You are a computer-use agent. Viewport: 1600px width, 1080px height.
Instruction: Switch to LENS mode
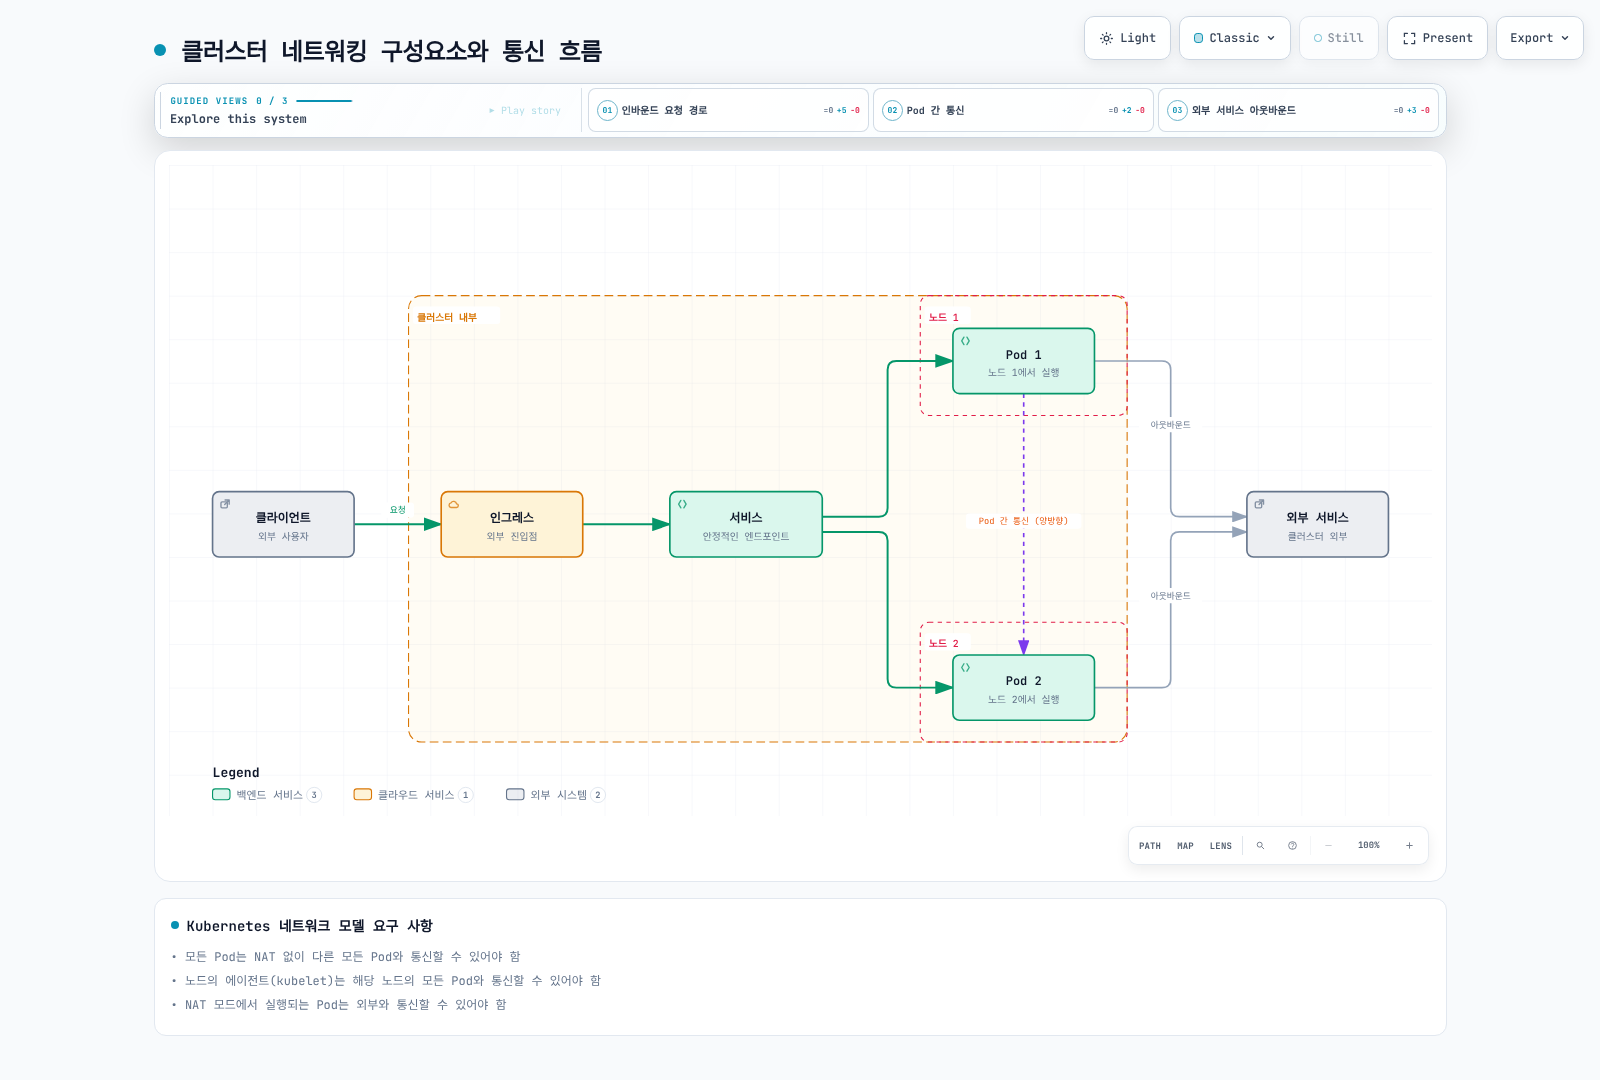pos(1221,846)
